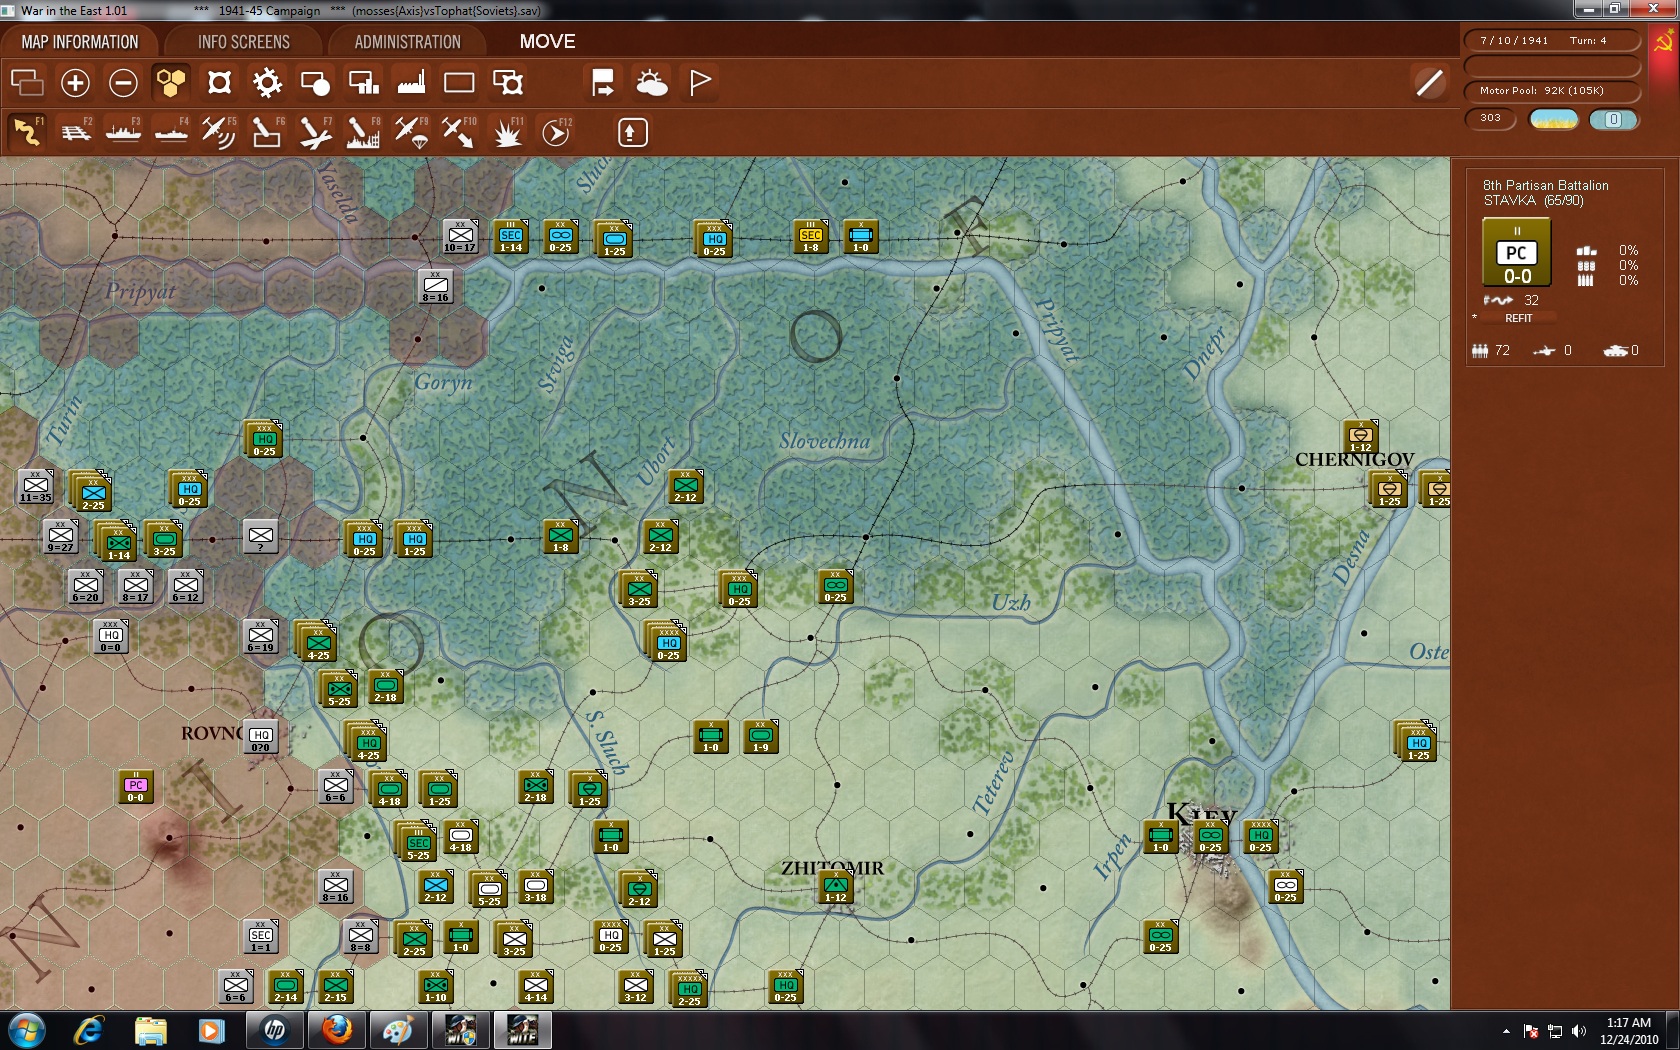Select the purple PC partisan unit on map
Image resolution: width=1680 pixels, height=1050 pixels.
pos(136,788)
